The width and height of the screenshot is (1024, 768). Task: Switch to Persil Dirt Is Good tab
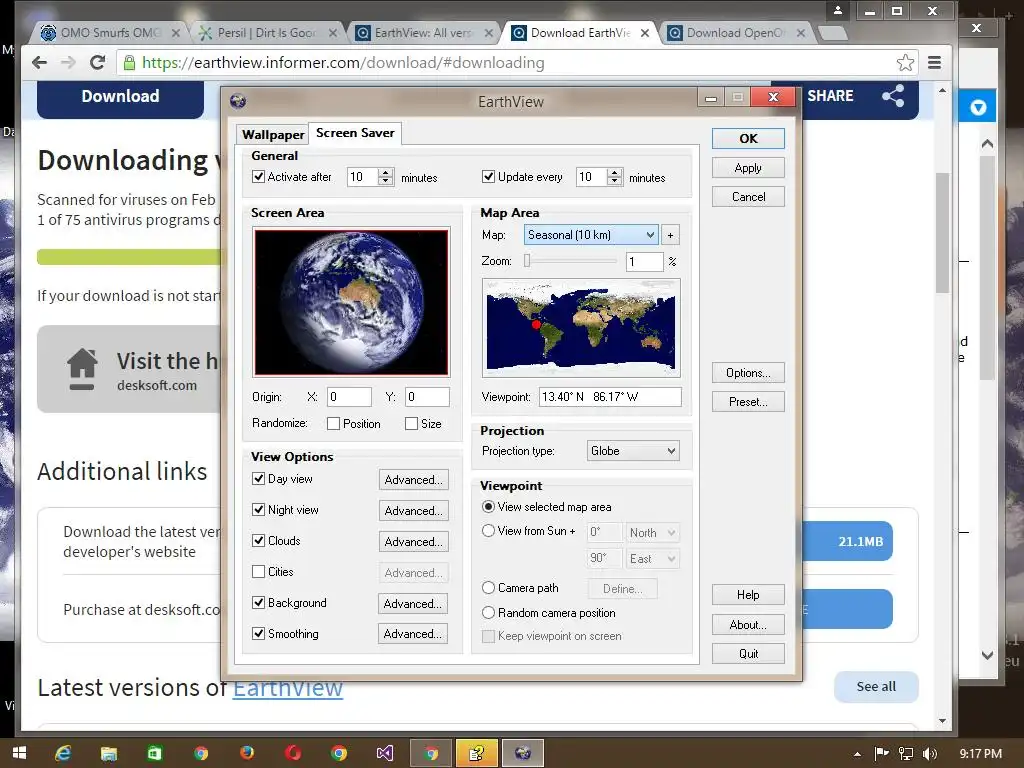point(266,33)
